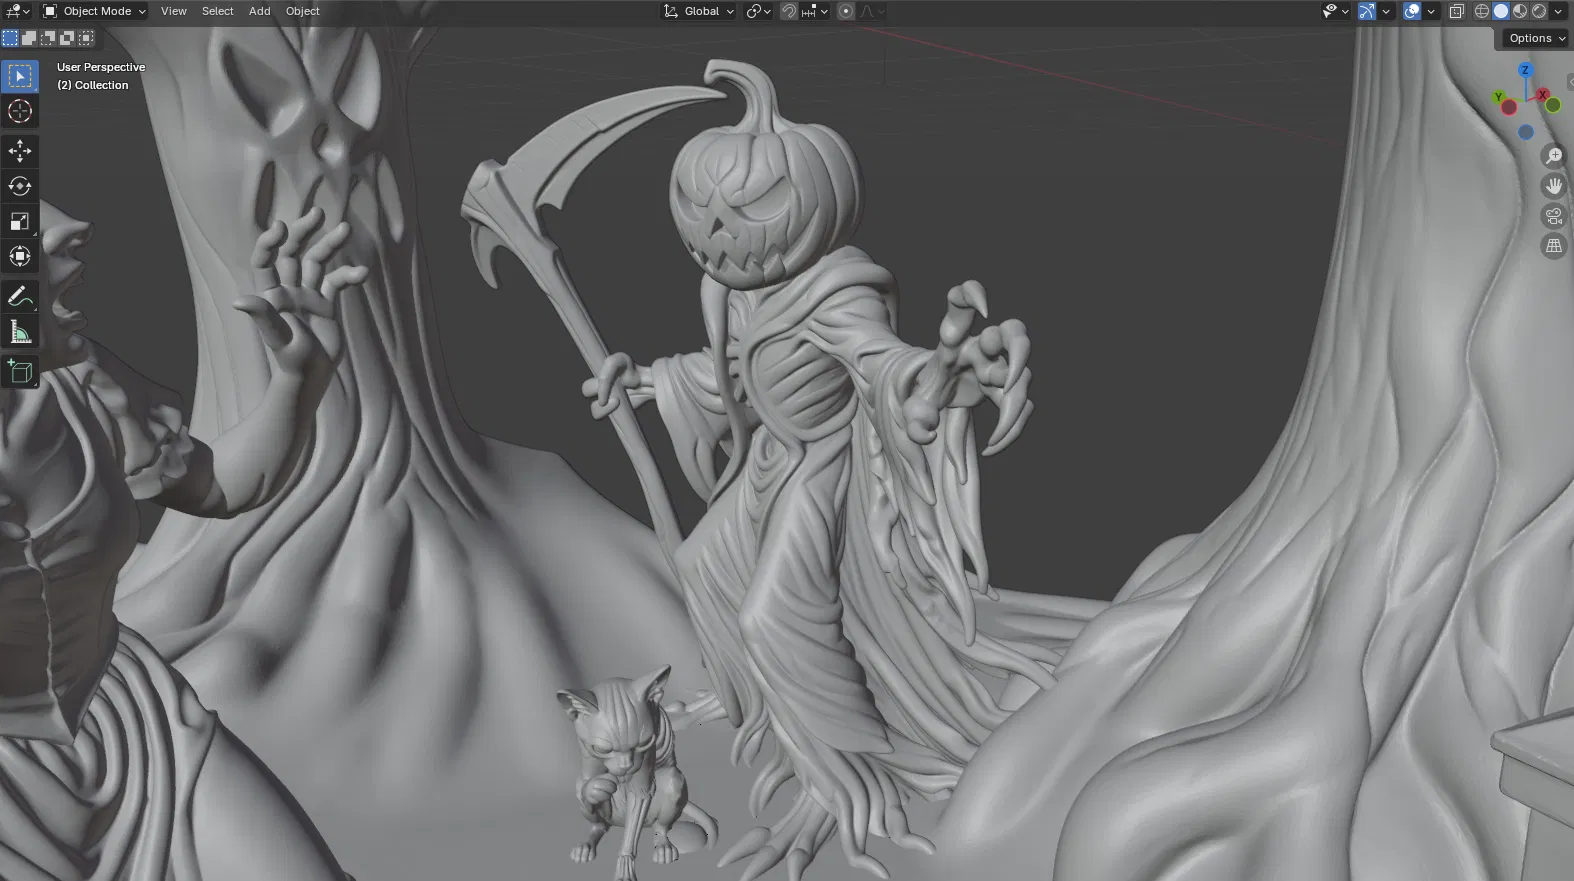Expand the sidebar with the edge arrow
Image resolution: width=1574 pixels, height=881 pixels.
click(x=1570, y=83)
